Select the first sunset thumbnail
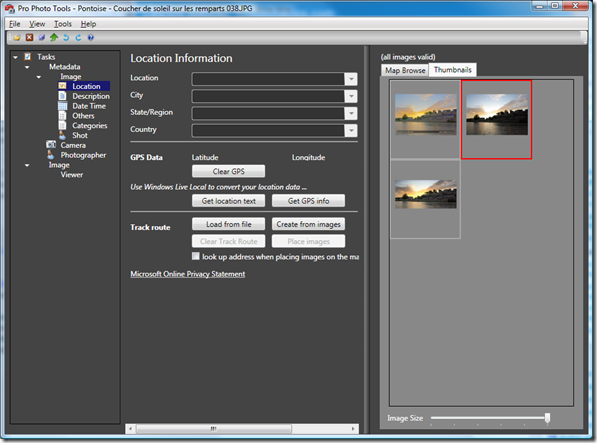Viewport: 597px width, 443px height. click(425, 115)
